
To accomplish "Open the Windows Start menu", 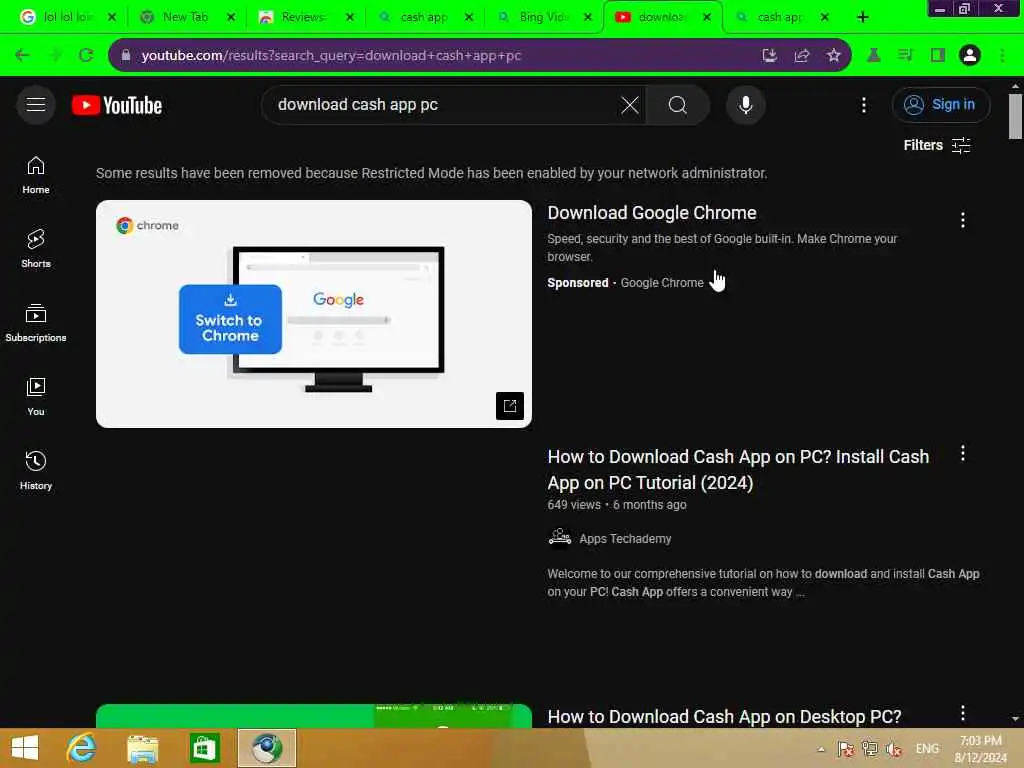I will tap(25, 748).
